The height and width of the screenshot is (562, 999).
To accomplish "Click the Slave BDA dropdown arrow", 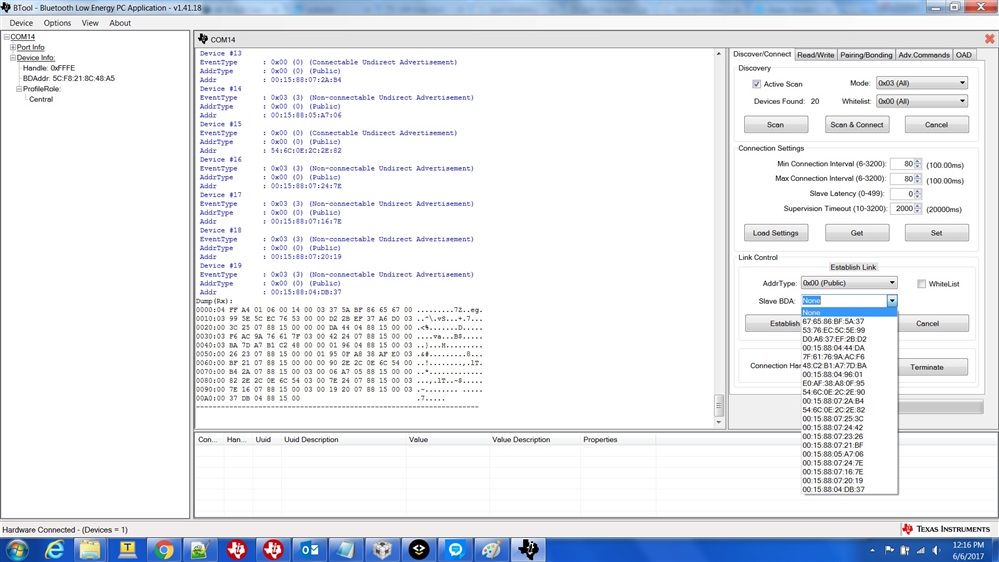I will 892,301.
